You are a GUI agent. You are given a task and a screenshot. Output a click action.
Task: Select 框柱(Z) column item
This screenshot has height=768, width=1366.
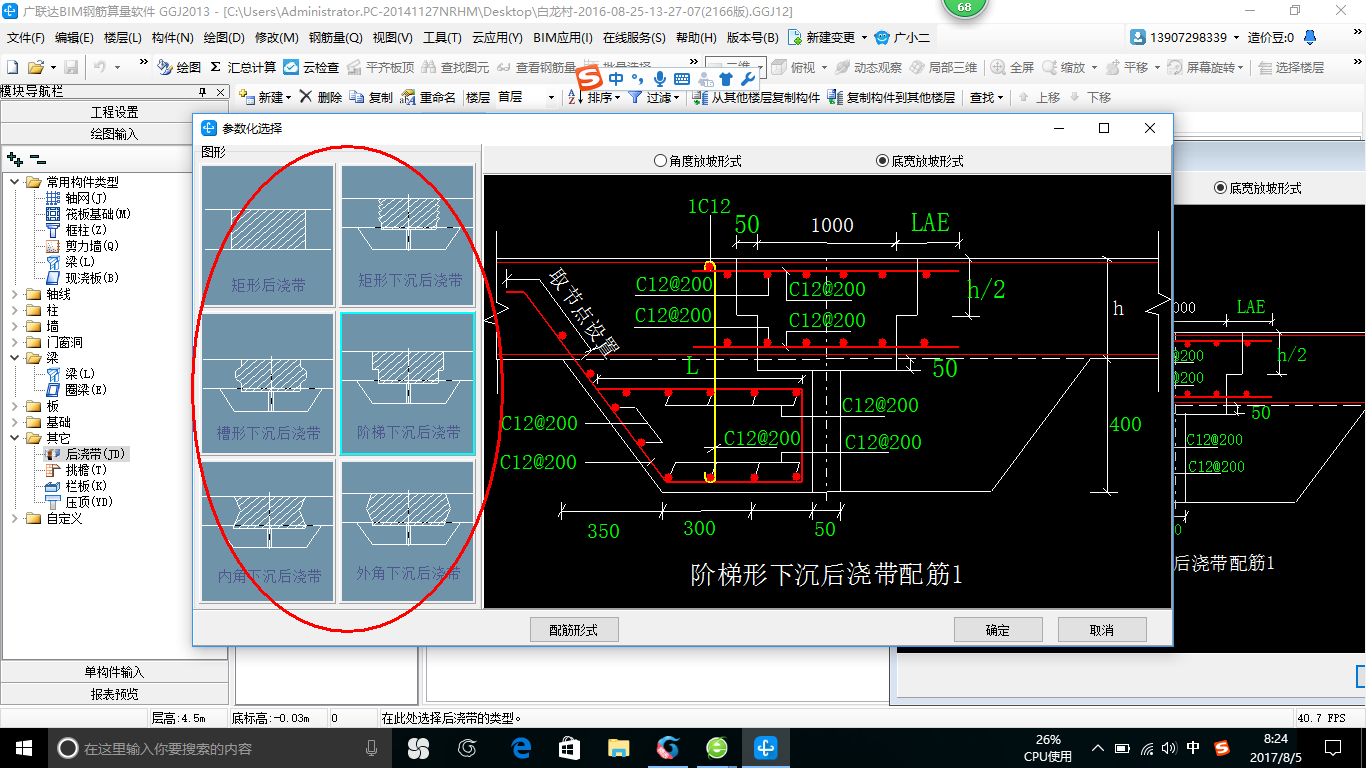(x=76, y=230)
